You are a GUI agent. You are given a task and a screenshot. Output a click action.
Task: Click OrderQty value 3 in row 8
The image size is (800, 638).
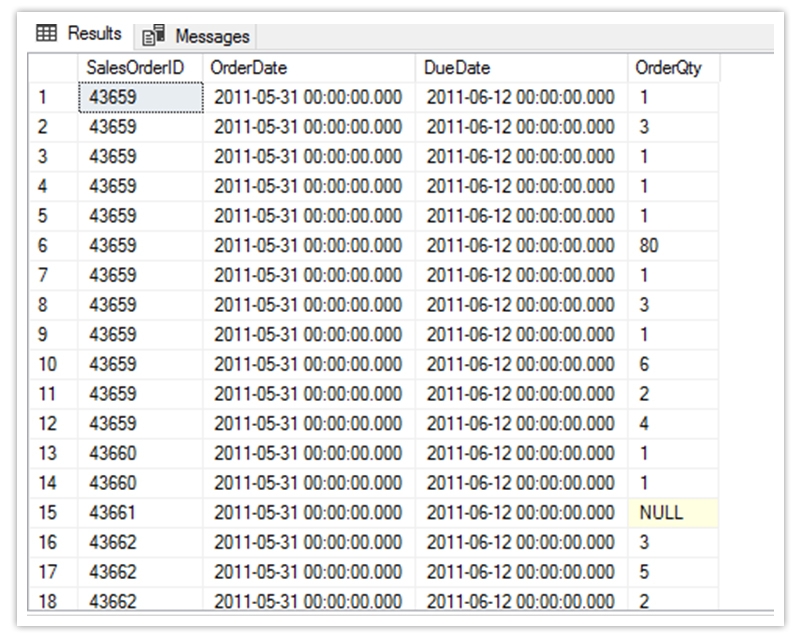click(673, 305)
